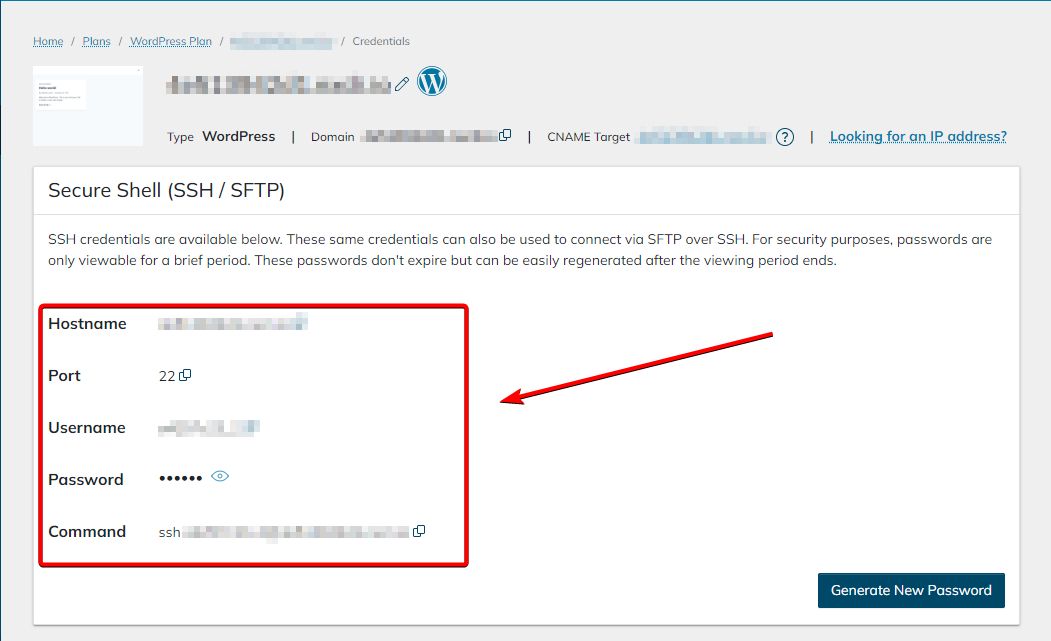
Task: Click the ssh command text string
Action: (x=280, y=531)
